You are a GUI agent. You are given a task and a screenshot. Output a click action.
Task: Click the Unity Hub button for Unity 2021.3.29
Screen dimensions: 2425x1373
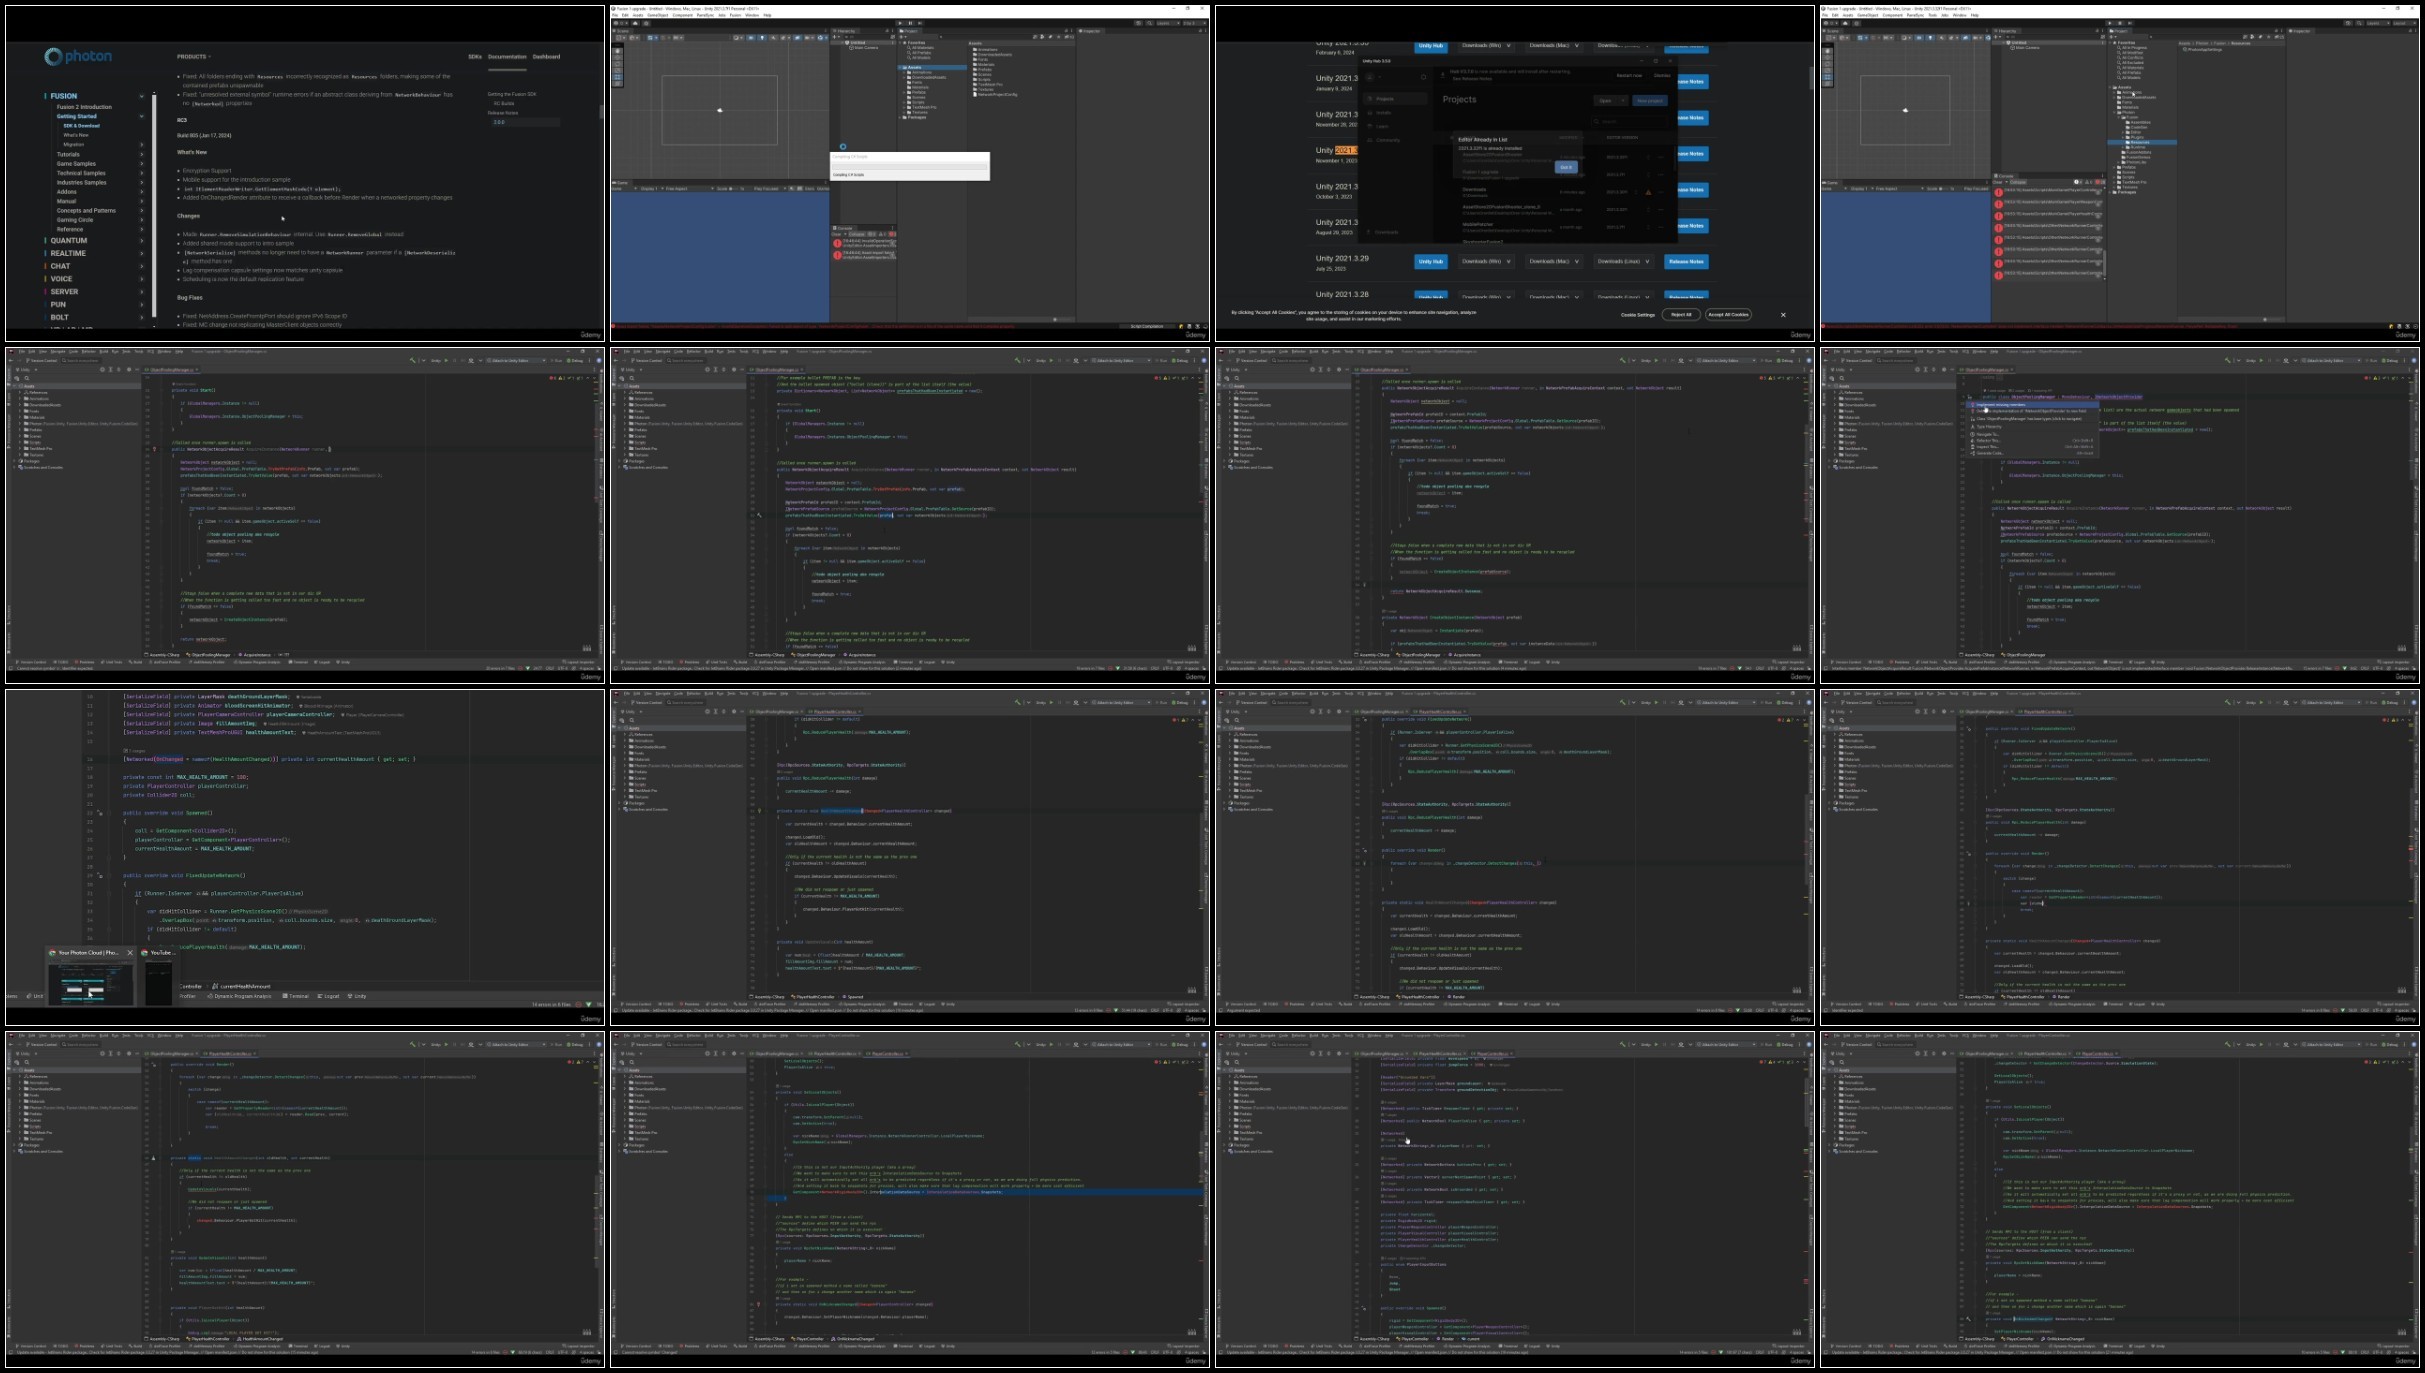point(1431,261)
